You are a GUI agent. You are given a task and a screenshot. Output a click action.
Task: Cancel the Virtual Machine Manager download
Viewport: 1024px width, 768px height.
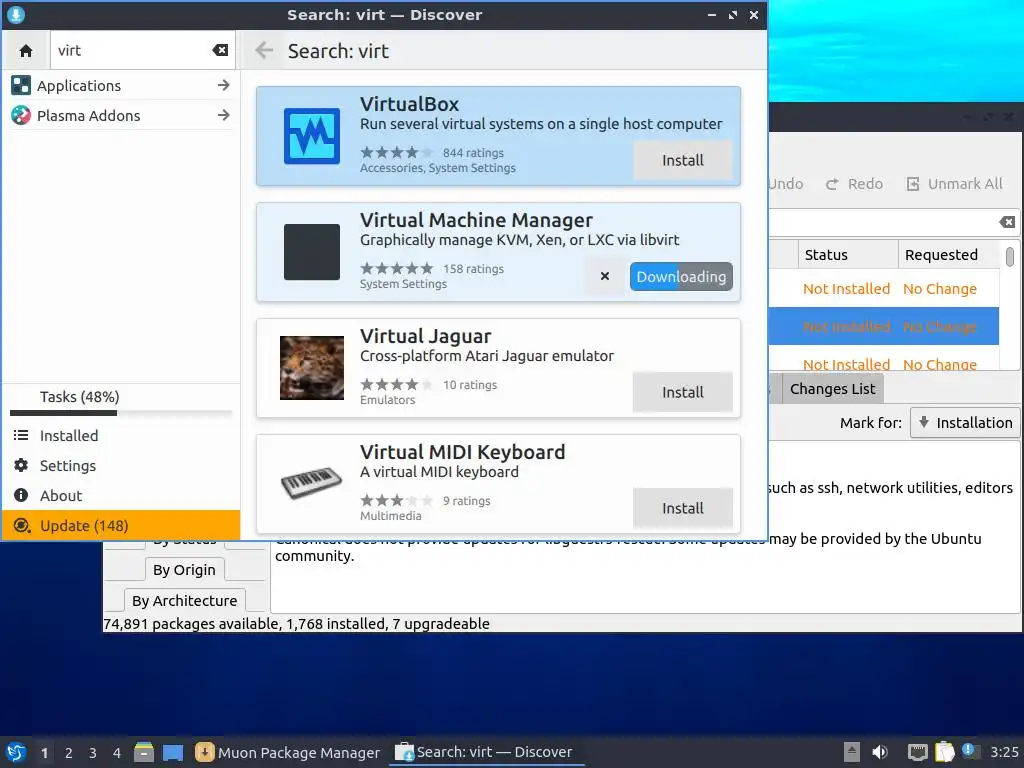click(x=605, y=276)
